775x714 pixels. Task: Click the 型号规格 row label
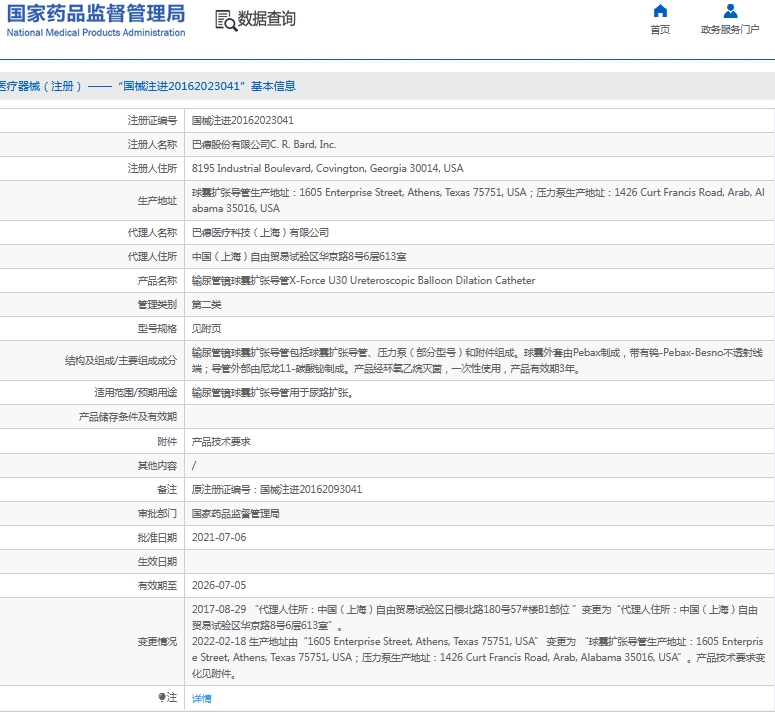pyautogui.click(x=157, y=329)
